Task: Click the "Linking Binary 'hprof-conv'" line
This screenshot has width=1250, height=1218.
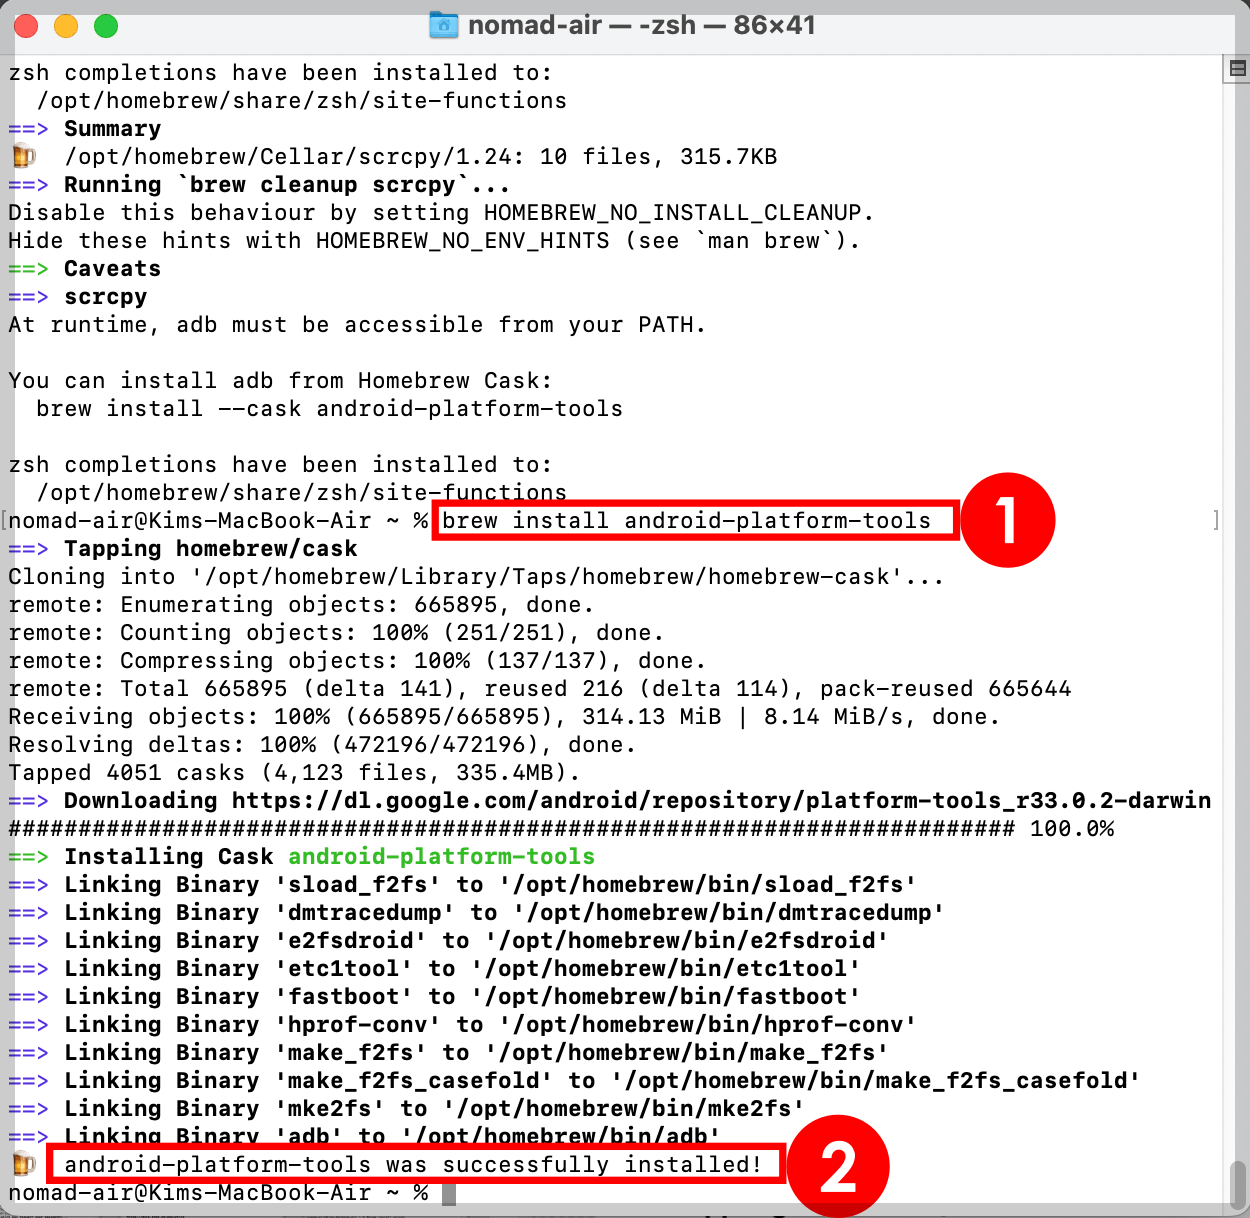Action: (463, 1025)
